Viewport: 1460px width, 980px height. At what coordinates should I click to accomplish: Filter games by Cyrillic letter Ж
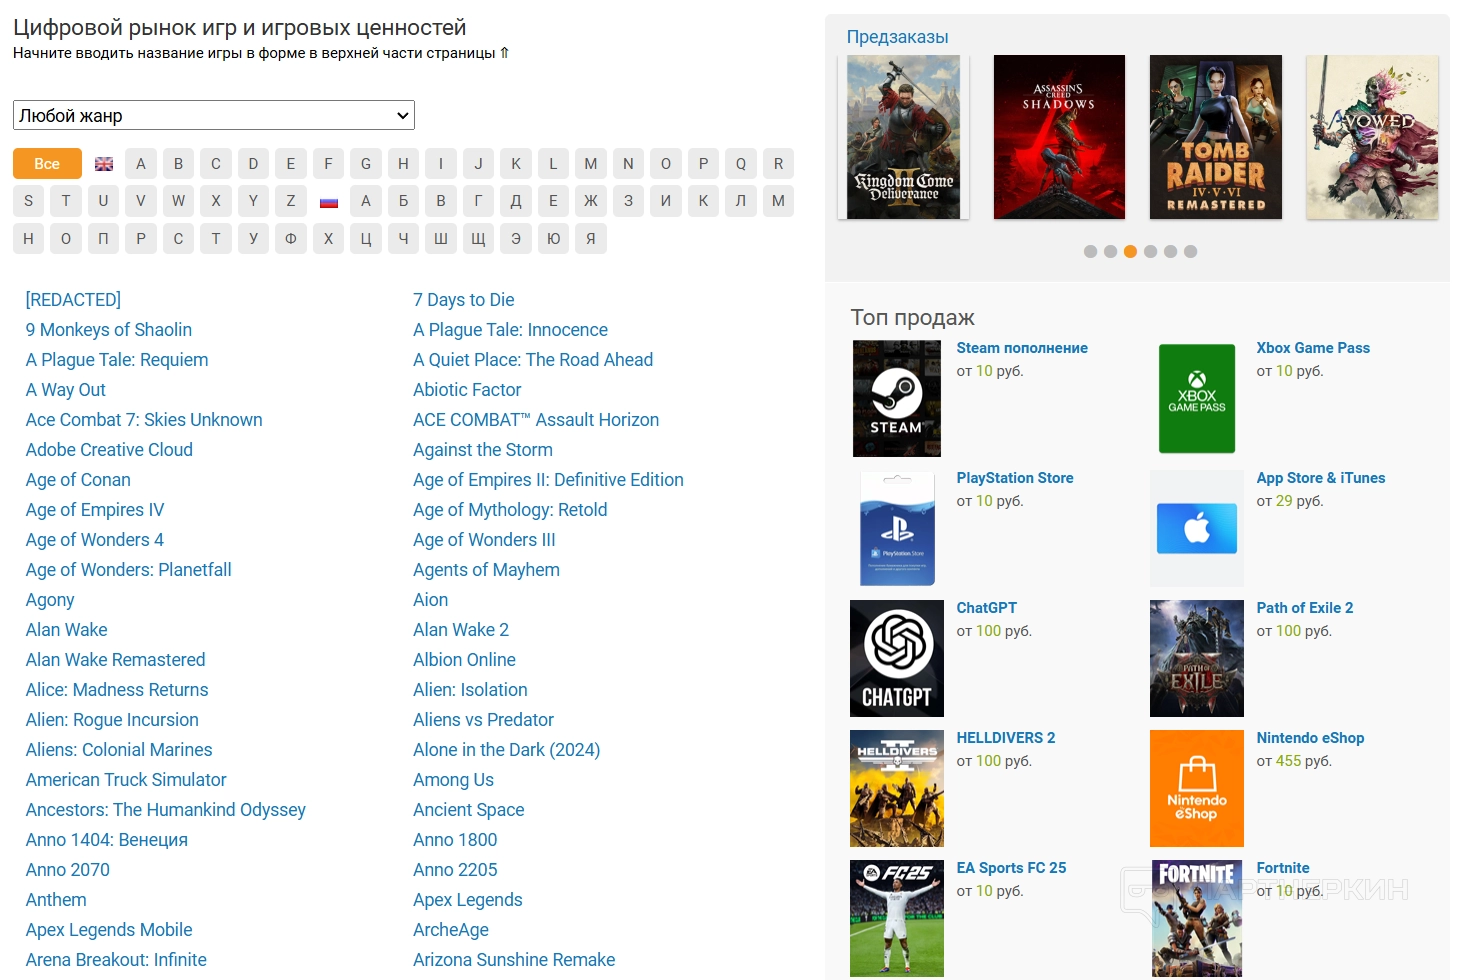tap(591, 201)
